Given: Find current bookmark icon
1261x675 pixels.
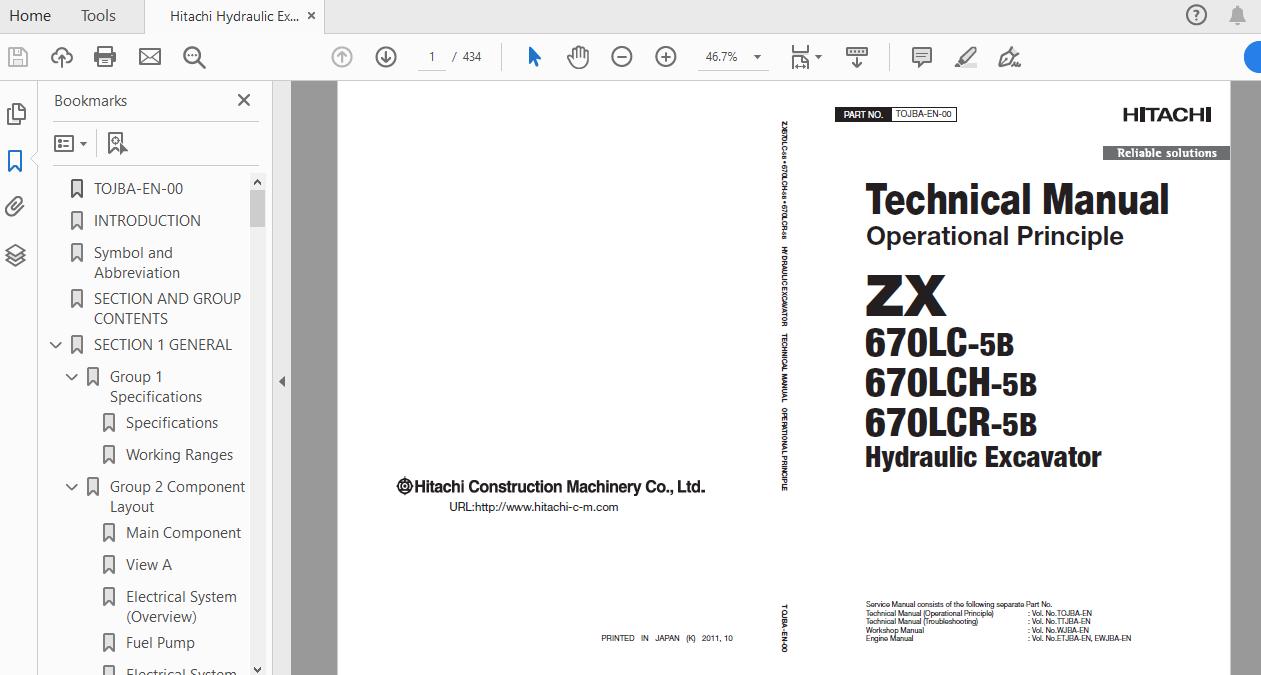Looking at the screenshot, I should 118,143.
